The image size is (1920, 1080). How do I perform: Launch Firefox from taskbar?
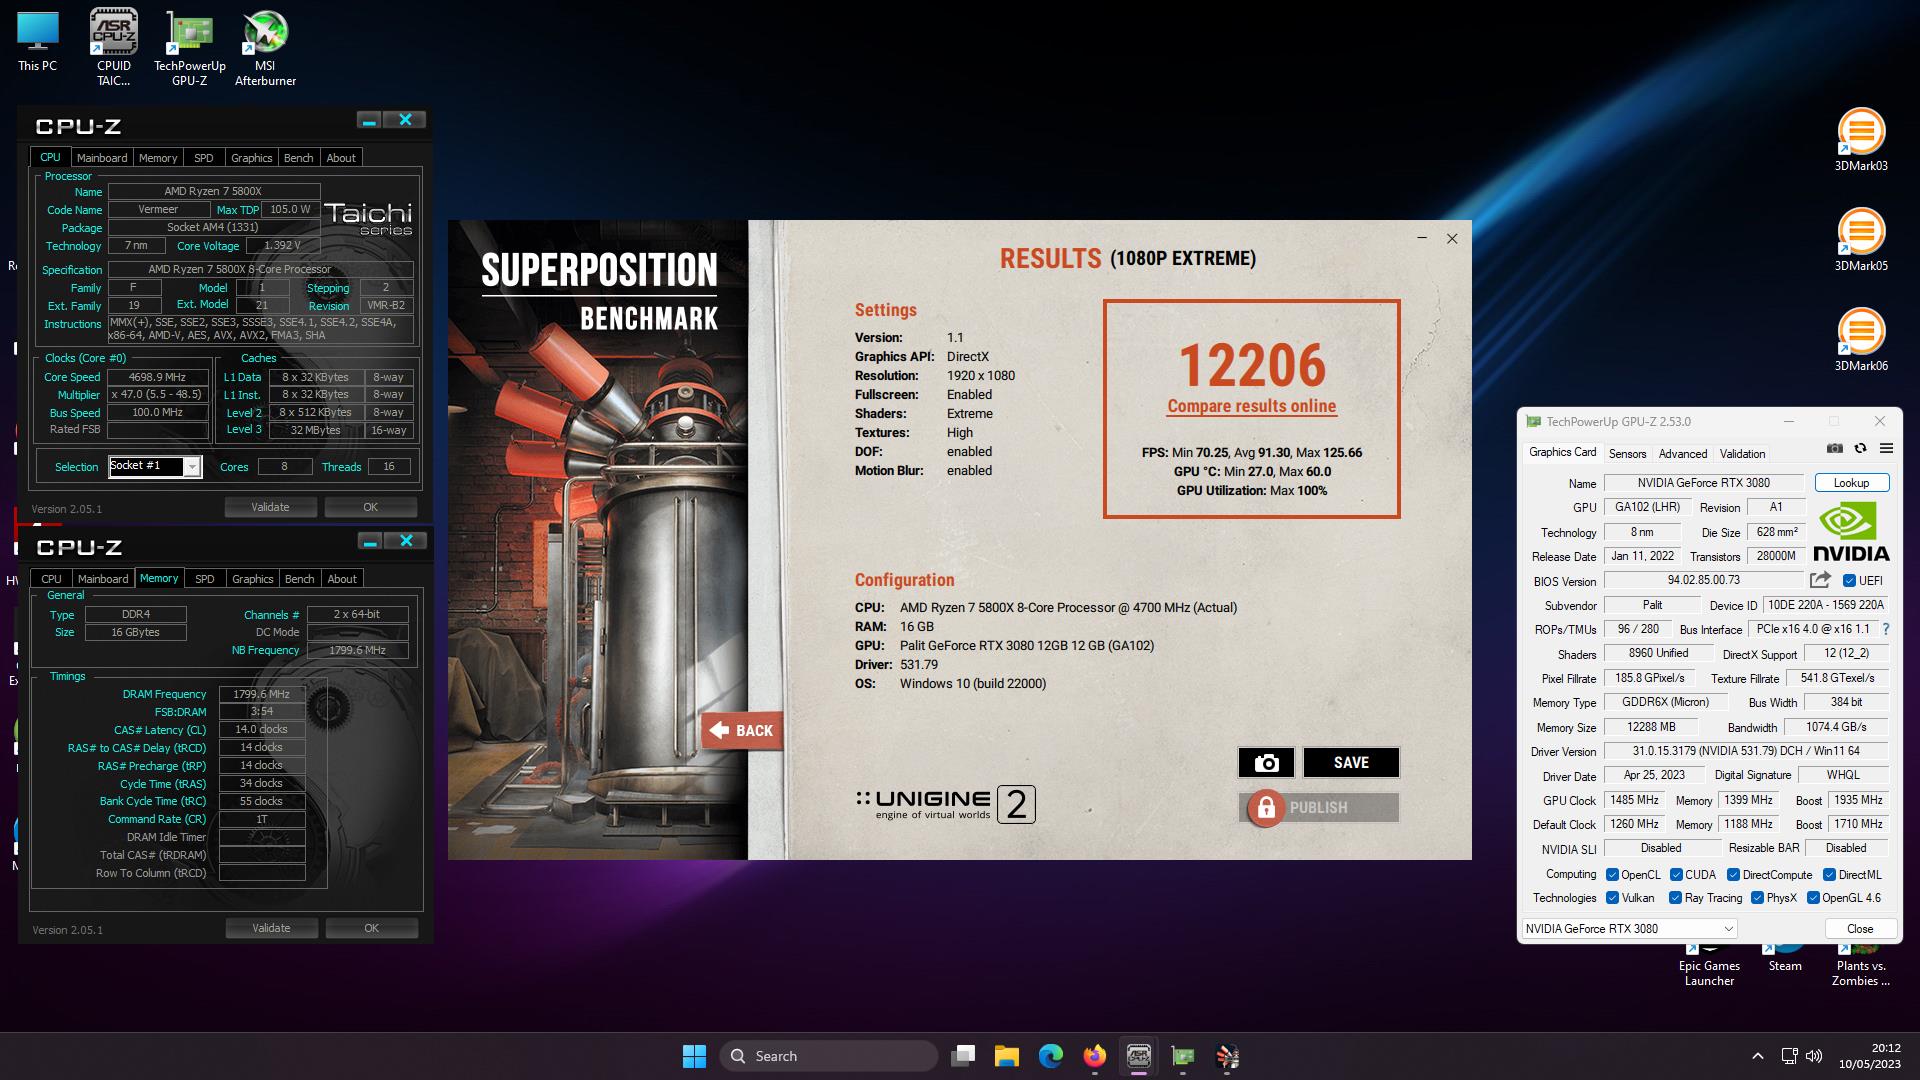[1095, 1056]
